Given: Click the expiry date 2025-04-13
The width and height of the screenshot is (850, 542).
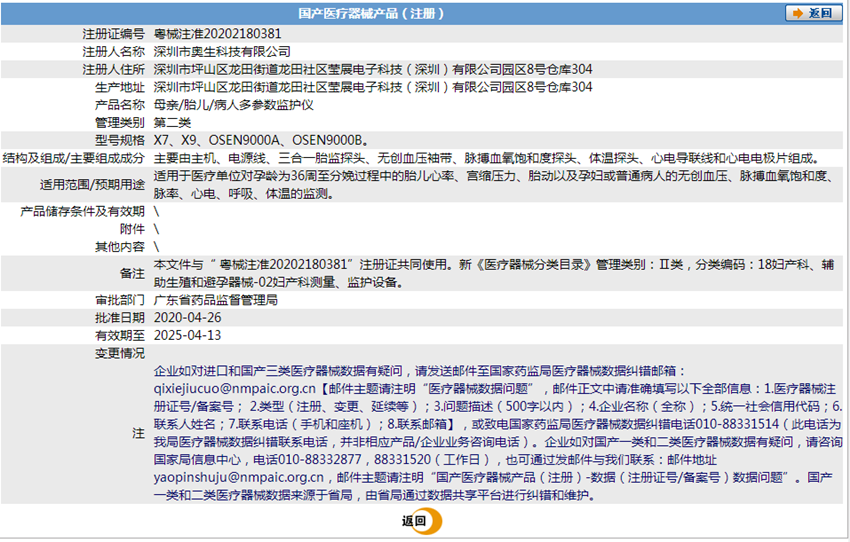Looking at the screenshot, I should [187, 335].
